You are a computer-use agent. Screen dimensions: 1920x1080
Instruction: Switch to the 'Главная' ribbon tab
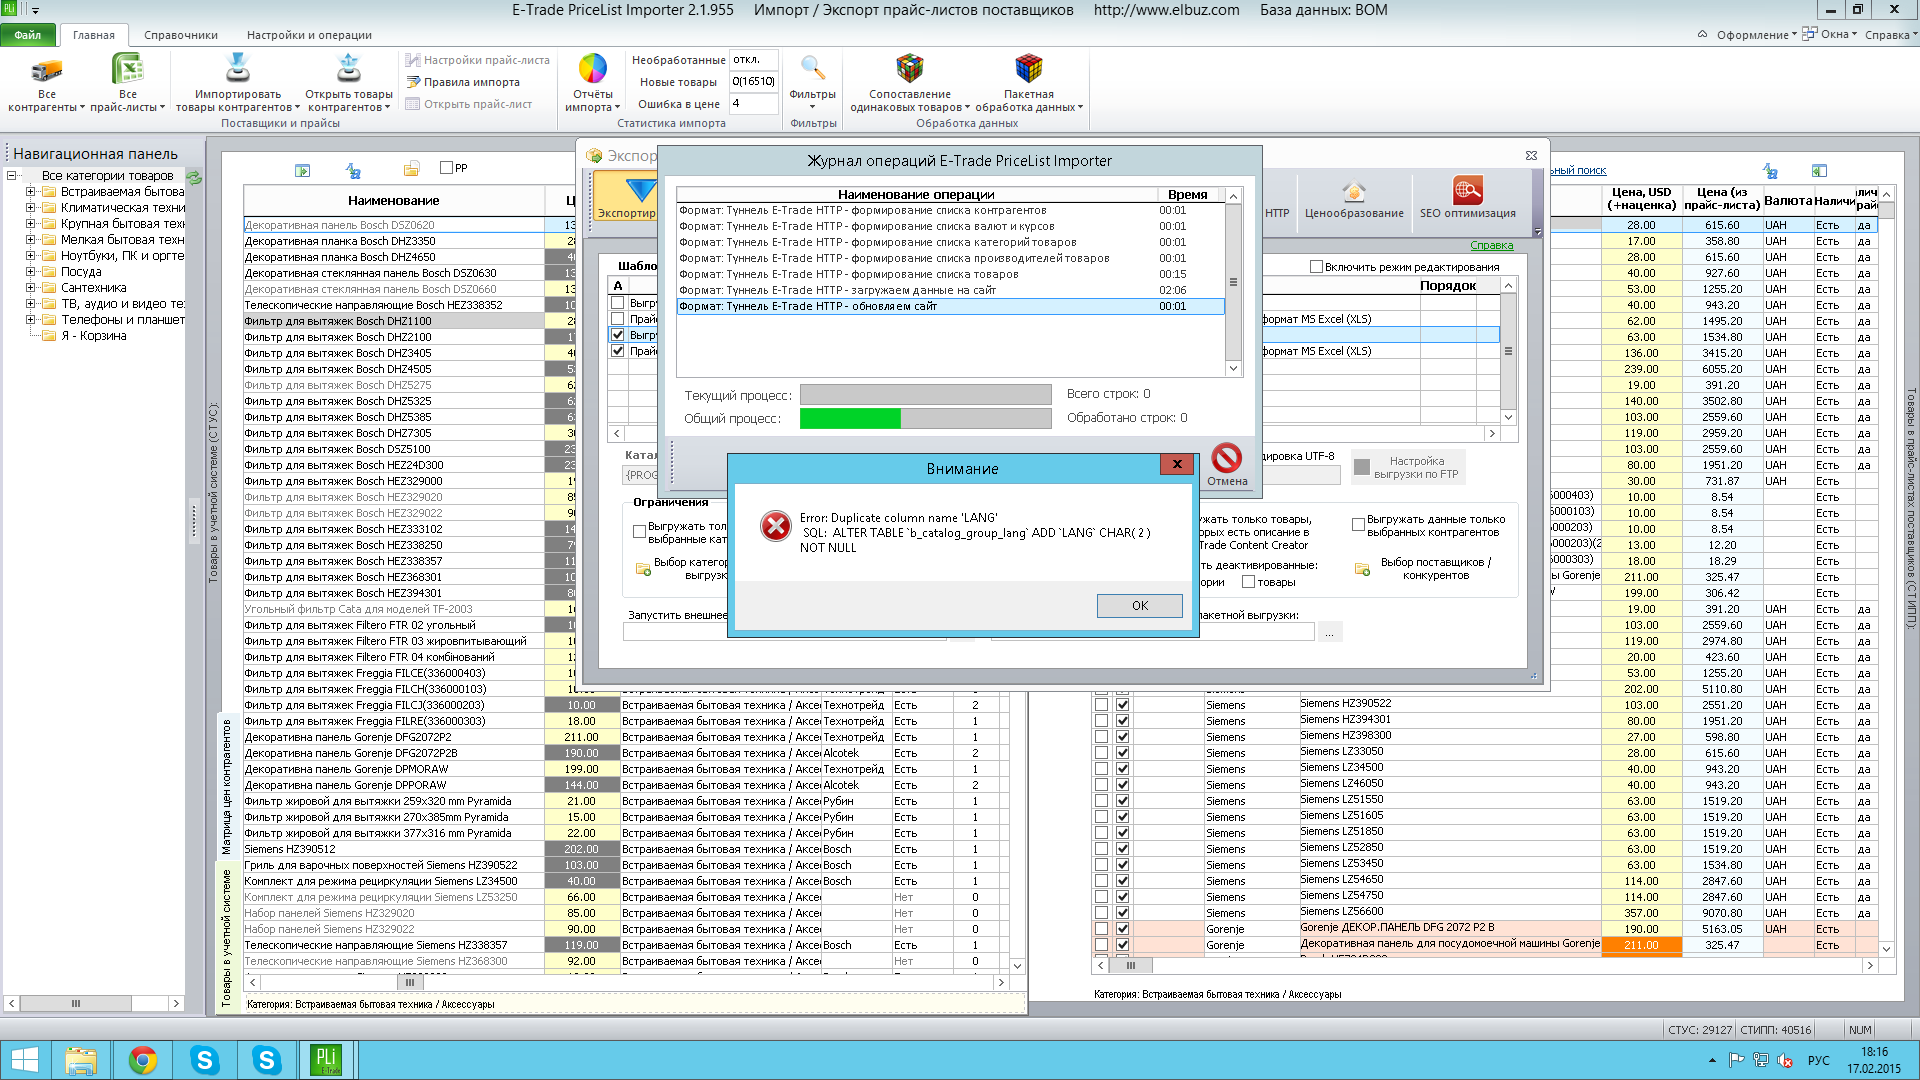(x=94, y=35)
